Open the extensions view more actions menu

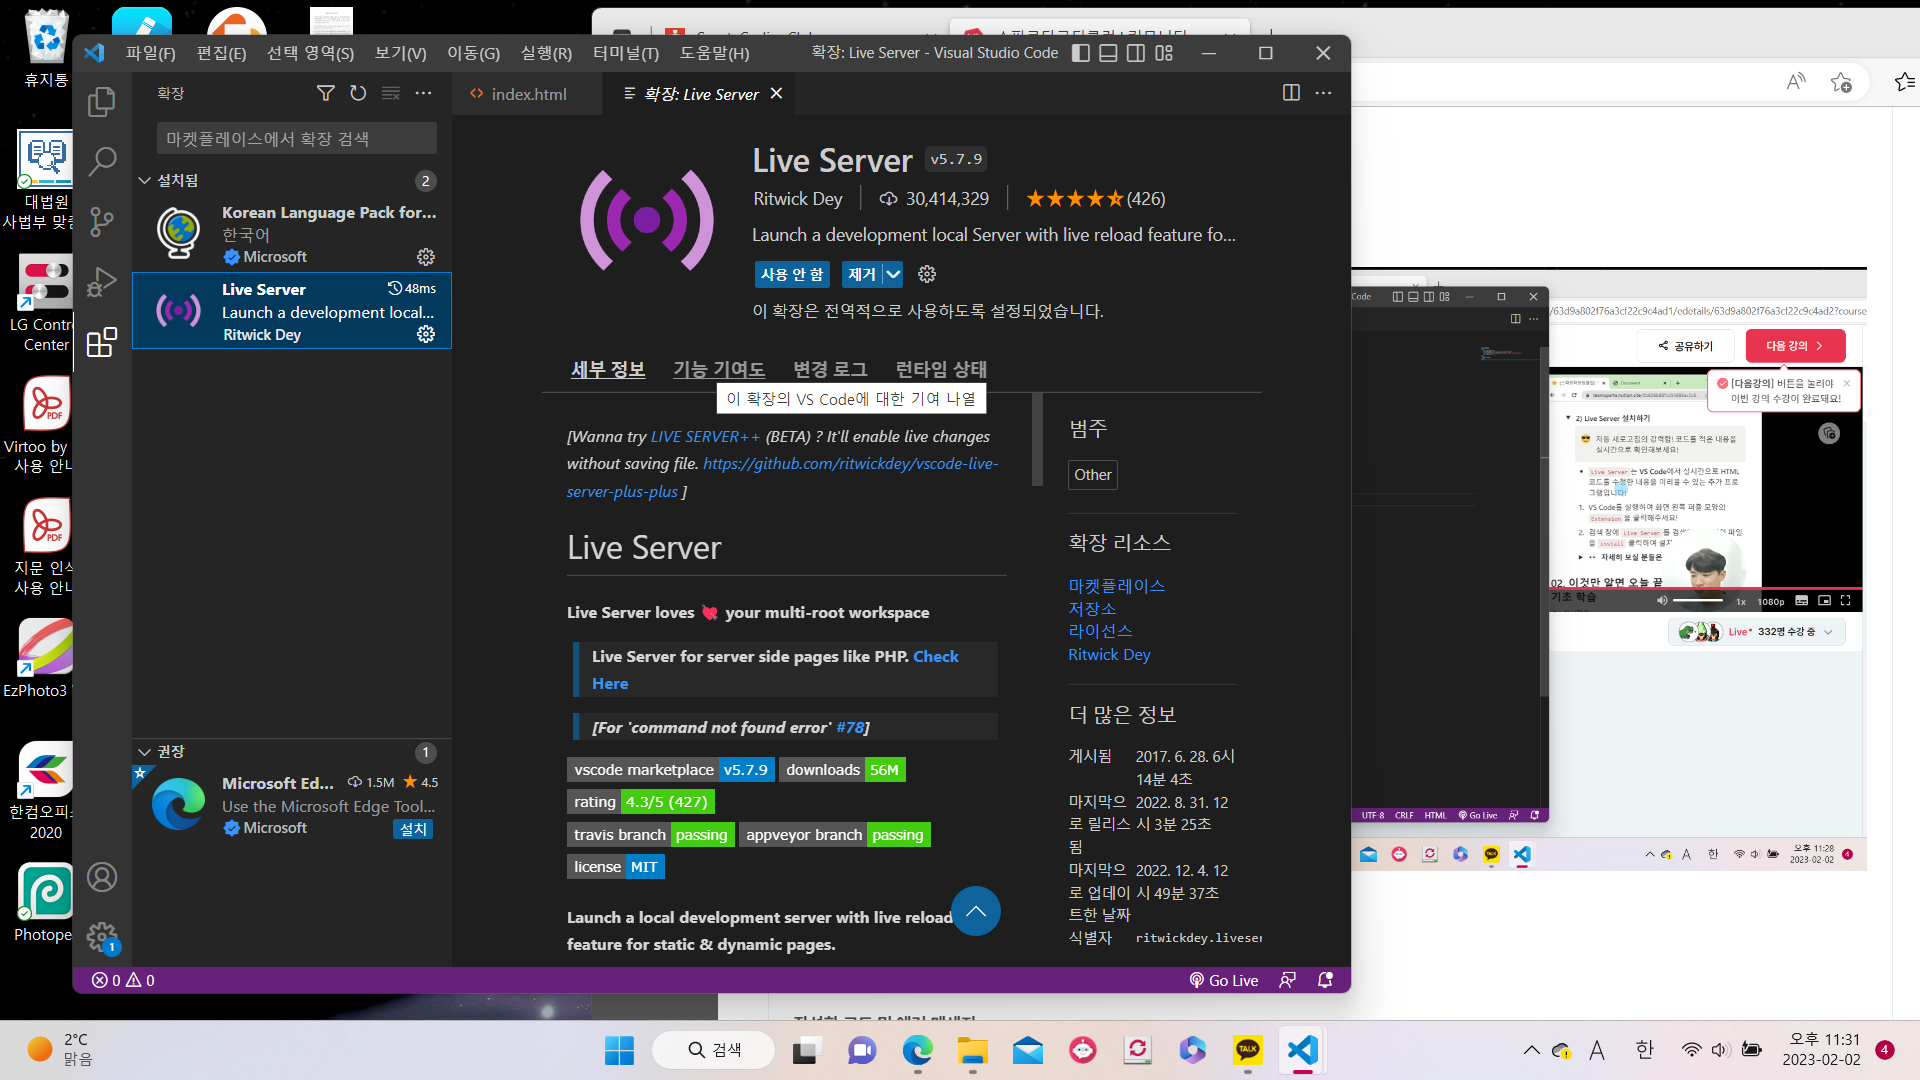pos(424,93)
